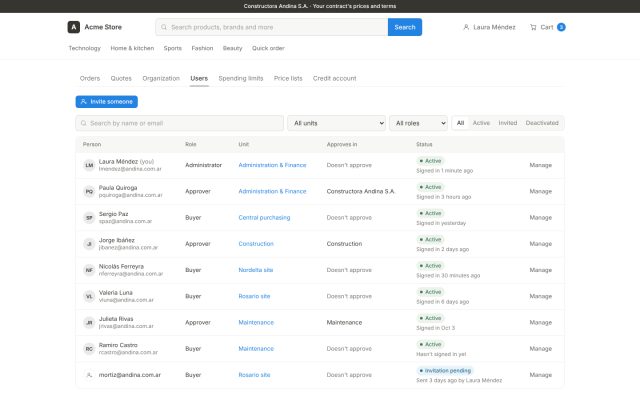Manage the mortiz@andina.com.ar invitation

point(541,375)
